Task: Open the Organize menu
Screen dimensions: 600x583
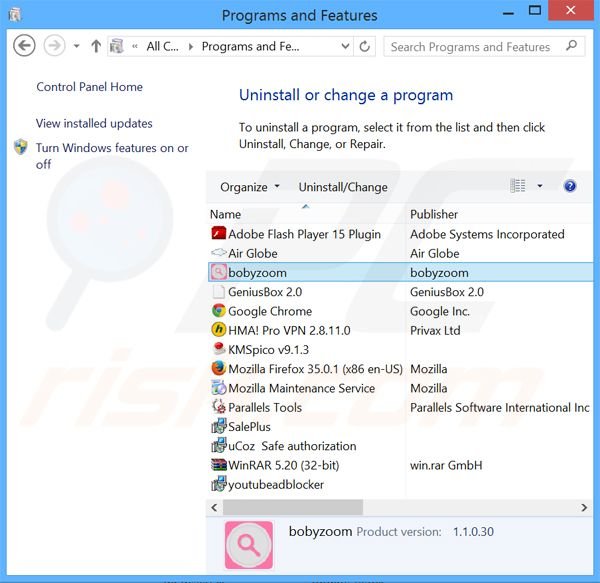Action: [x=249, y=187]
